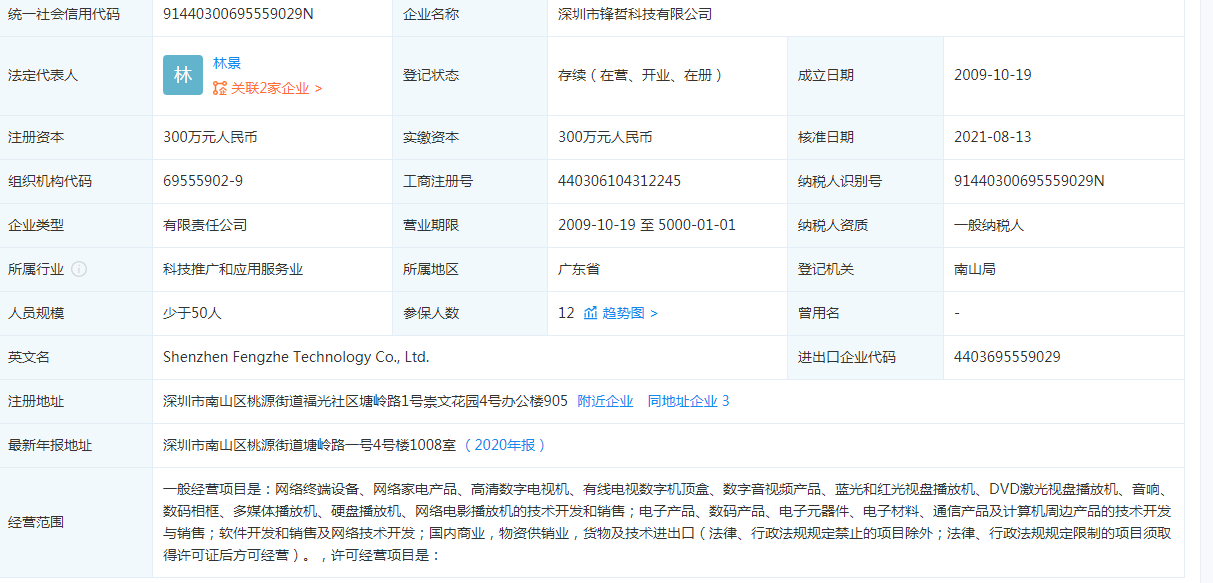Click enterprise type 有限责任公司
The image size is (1213, 583).
tap(205, 225)
